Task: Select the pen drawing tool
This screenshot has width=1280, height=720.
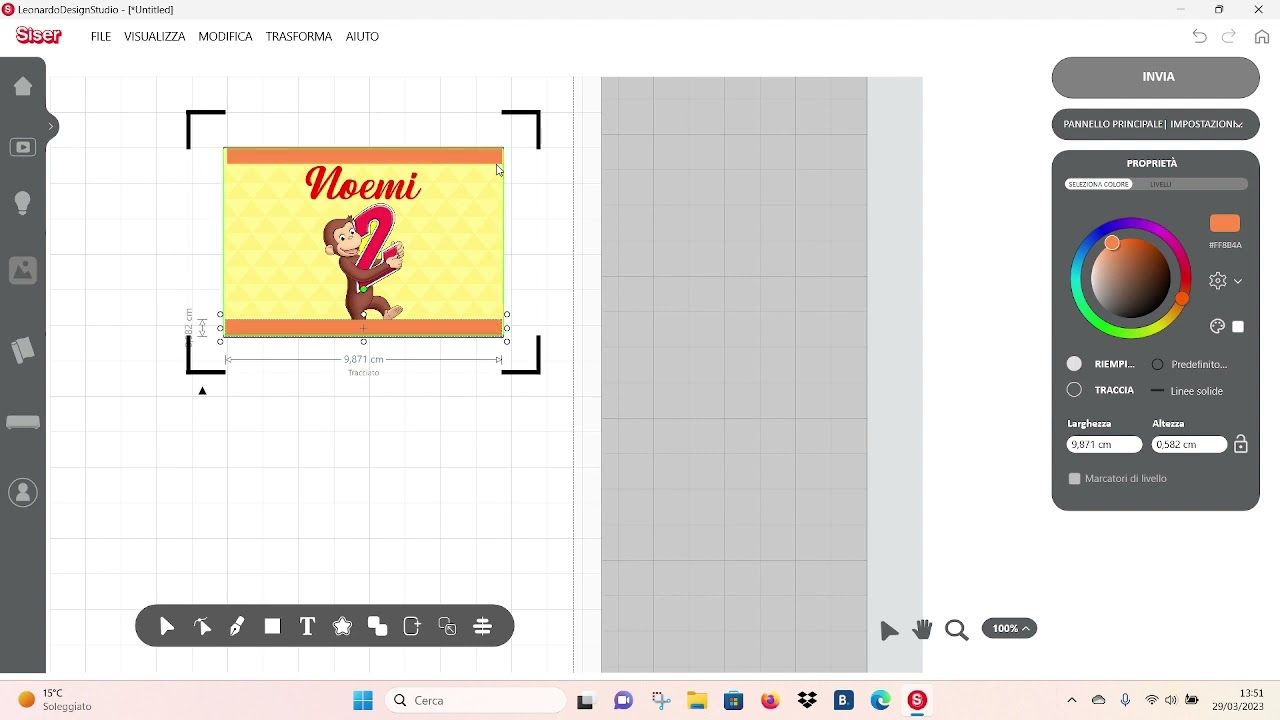Action: [237, 627]
